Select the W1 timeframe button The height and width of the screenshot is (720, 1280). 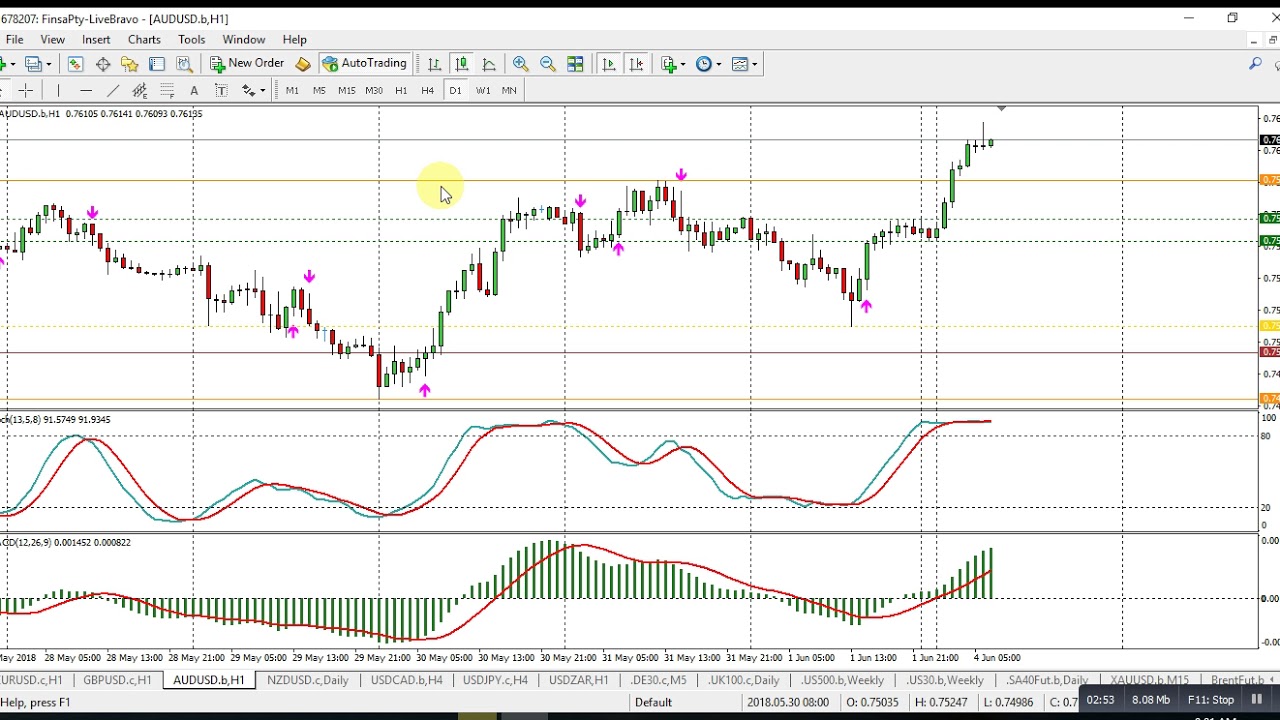click(482, 91)
